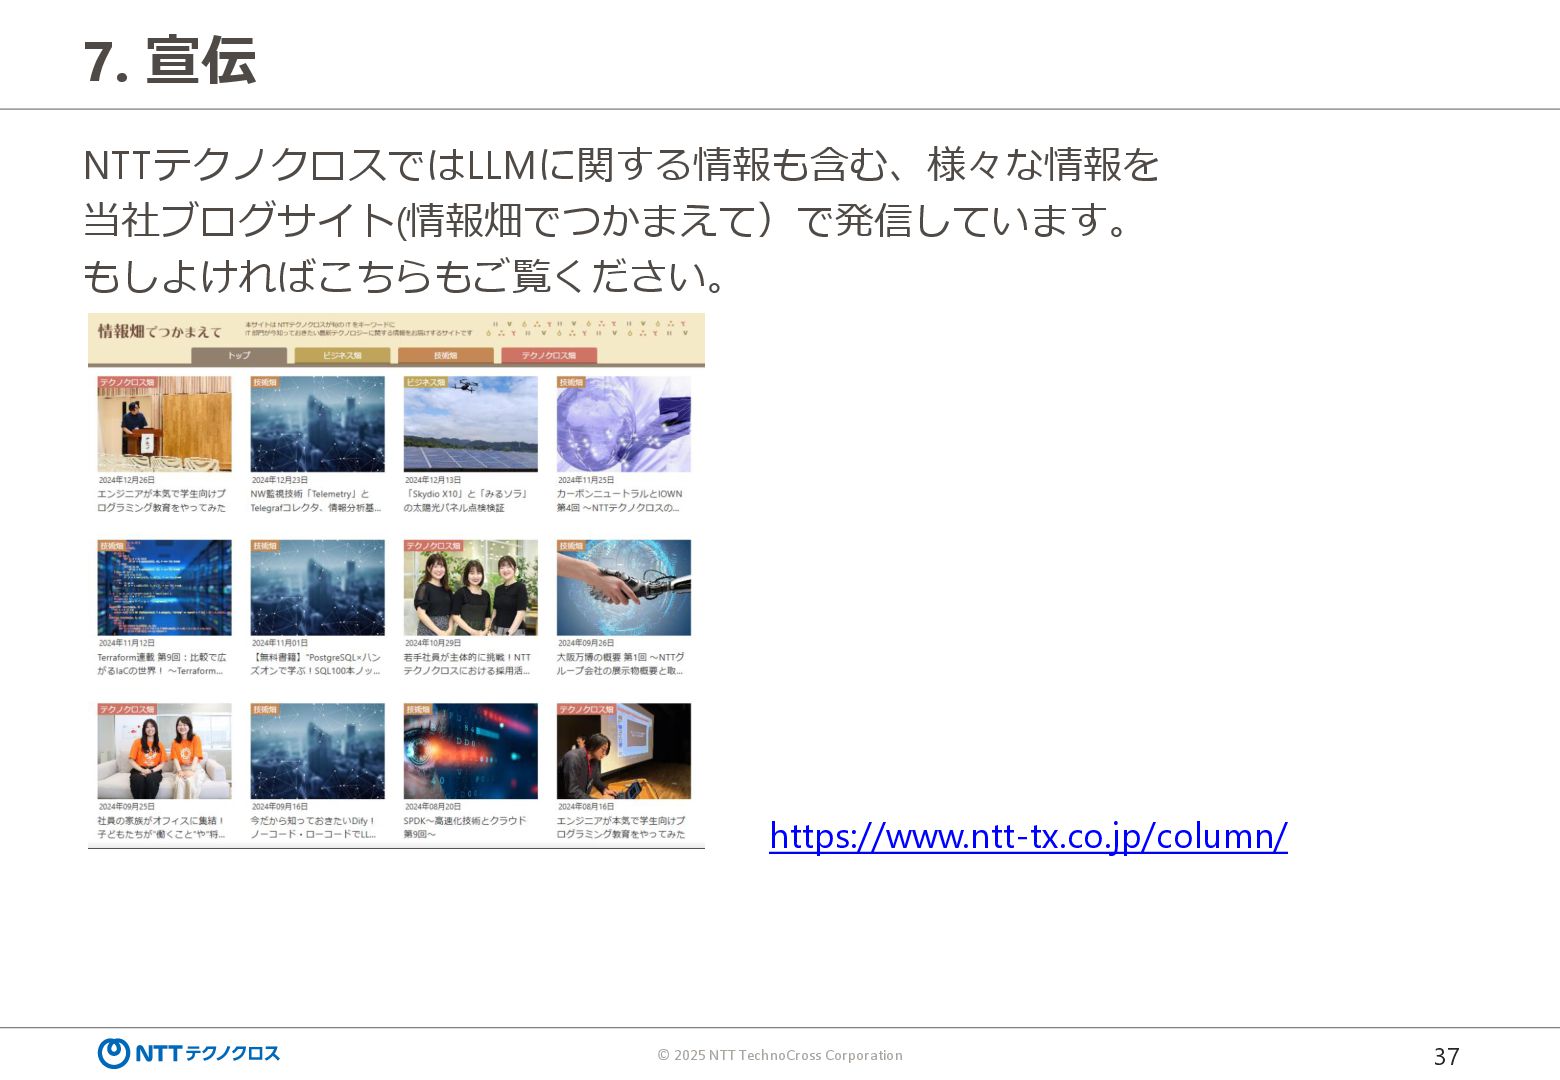1560x1080 pixels.
Task: Click the SPDK〜高速化技術とクラウド article title
Action: point(465,827)
